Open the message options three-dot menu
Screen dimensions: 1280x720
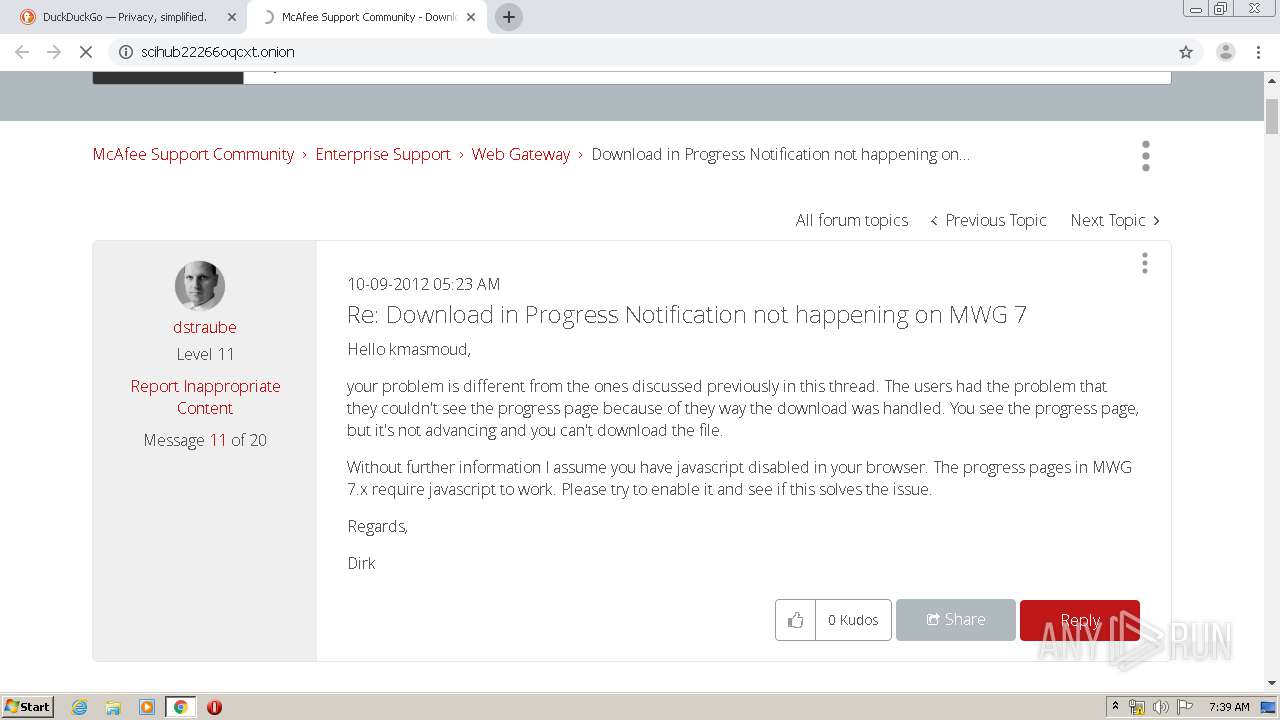pyautogui.click(x=1145, y=263)
